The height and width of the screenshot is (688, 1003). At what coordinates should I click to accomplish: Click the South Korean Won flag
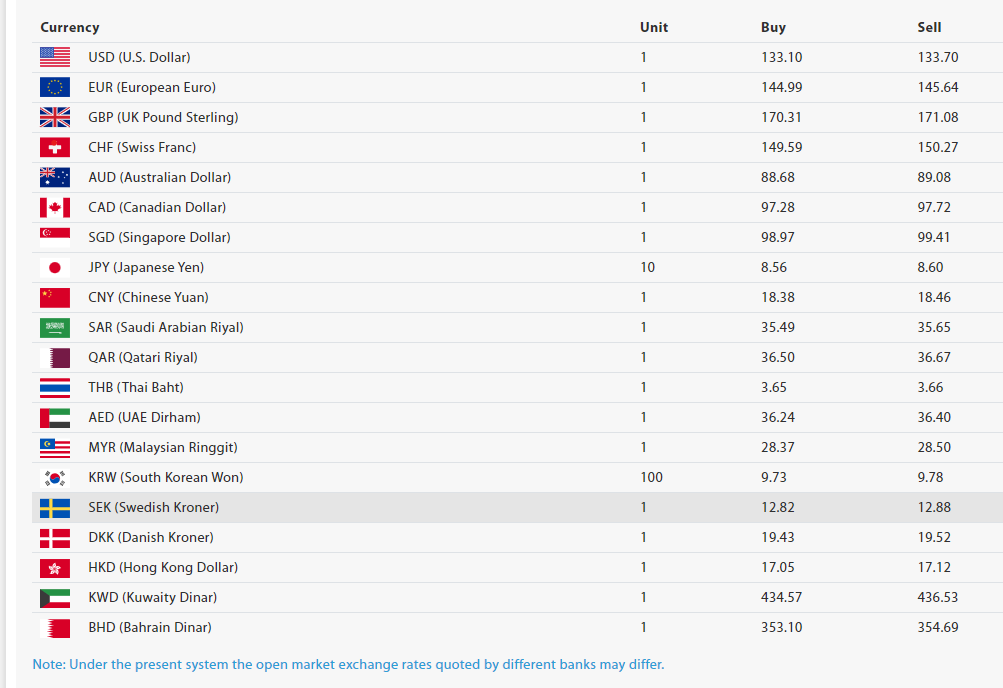(55, 477)
